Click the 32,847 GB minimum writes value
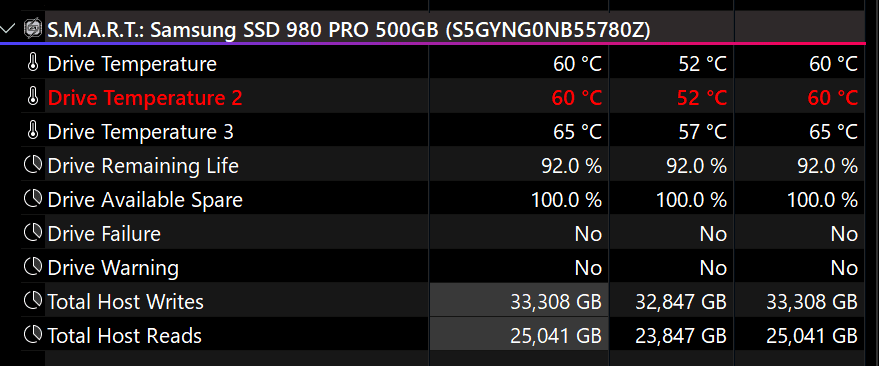Screen dimensions: 879x366 click(681, 302)
